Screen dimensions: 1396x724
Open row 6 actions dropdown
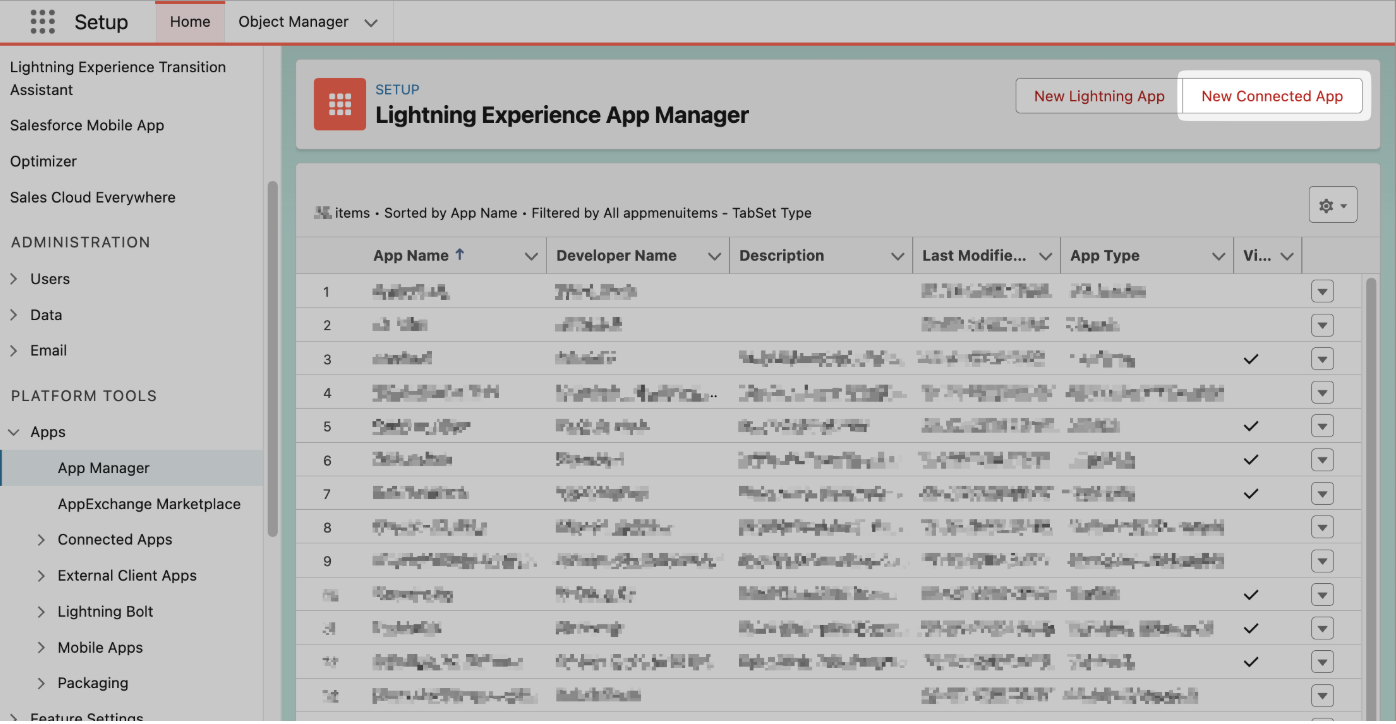coord(1322,460)
